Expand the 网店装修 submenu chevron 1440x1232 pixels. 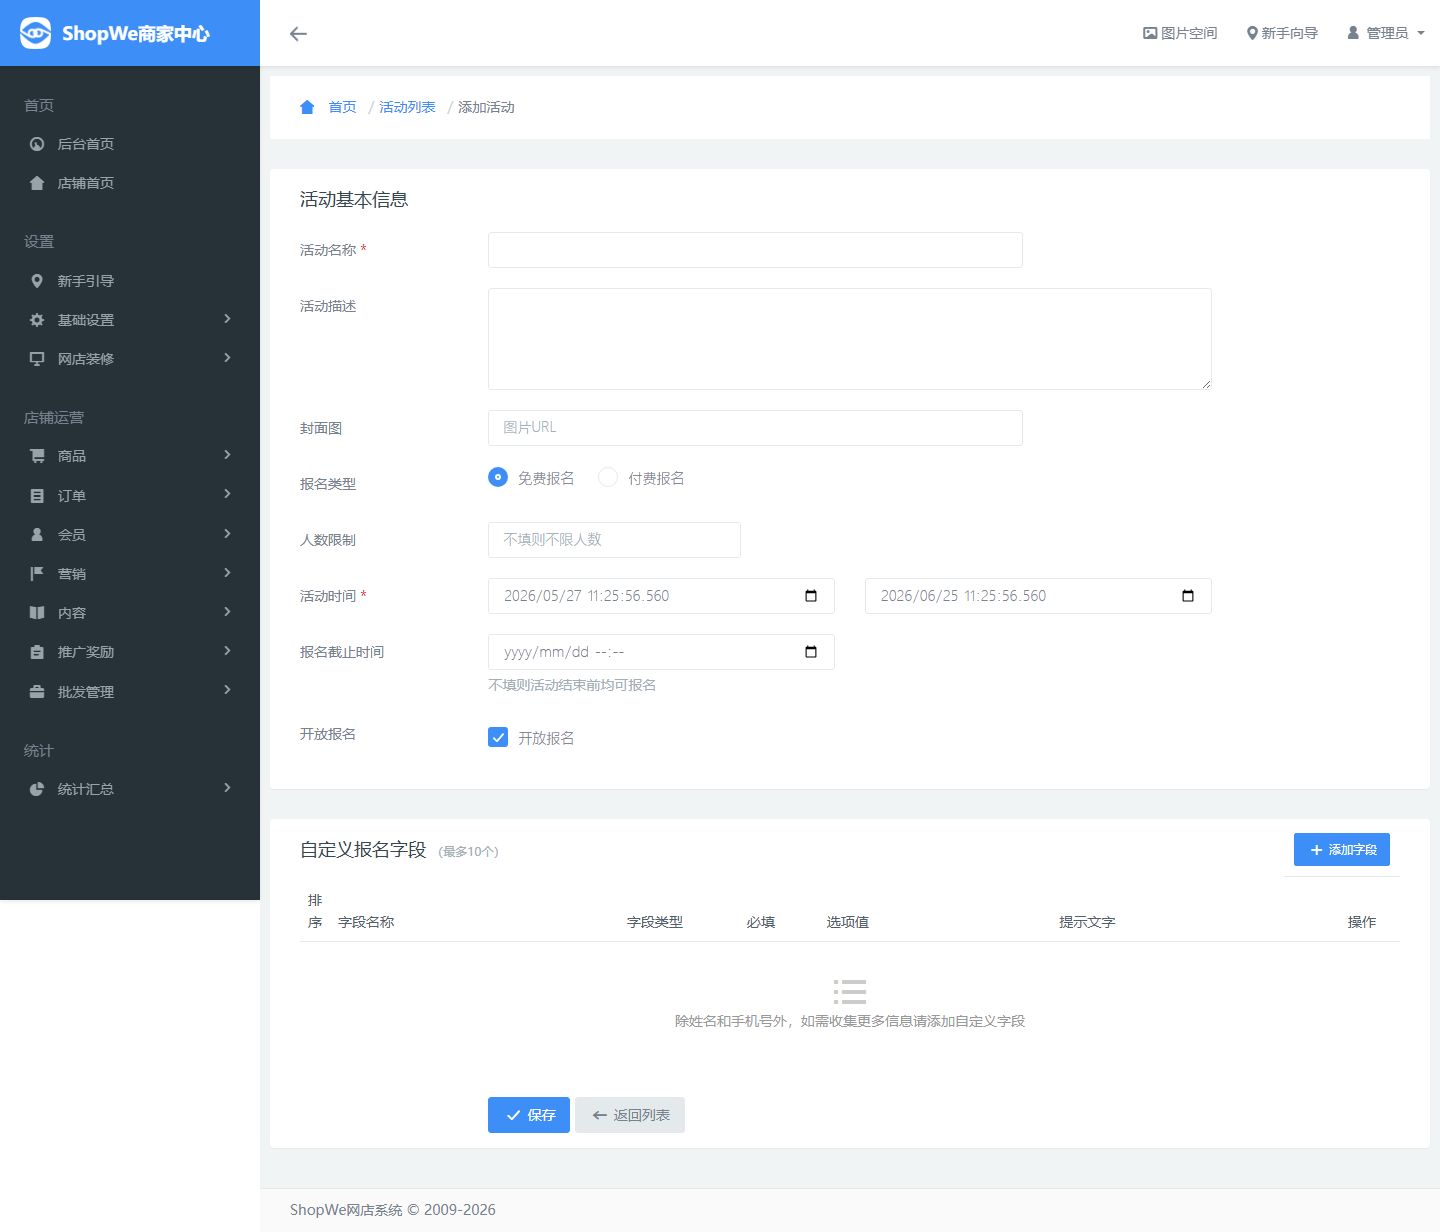(228, 358)
